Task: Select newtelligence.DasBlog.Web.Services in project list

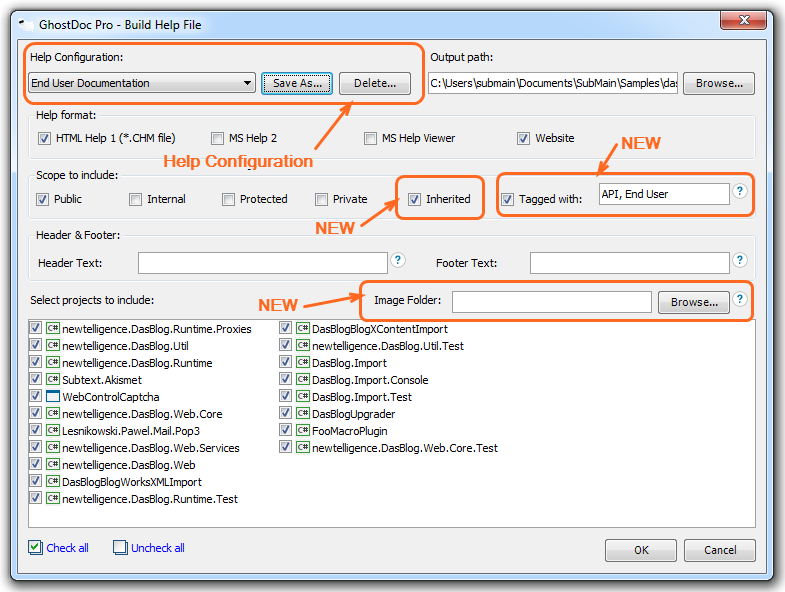Action: tap(150, 448)
